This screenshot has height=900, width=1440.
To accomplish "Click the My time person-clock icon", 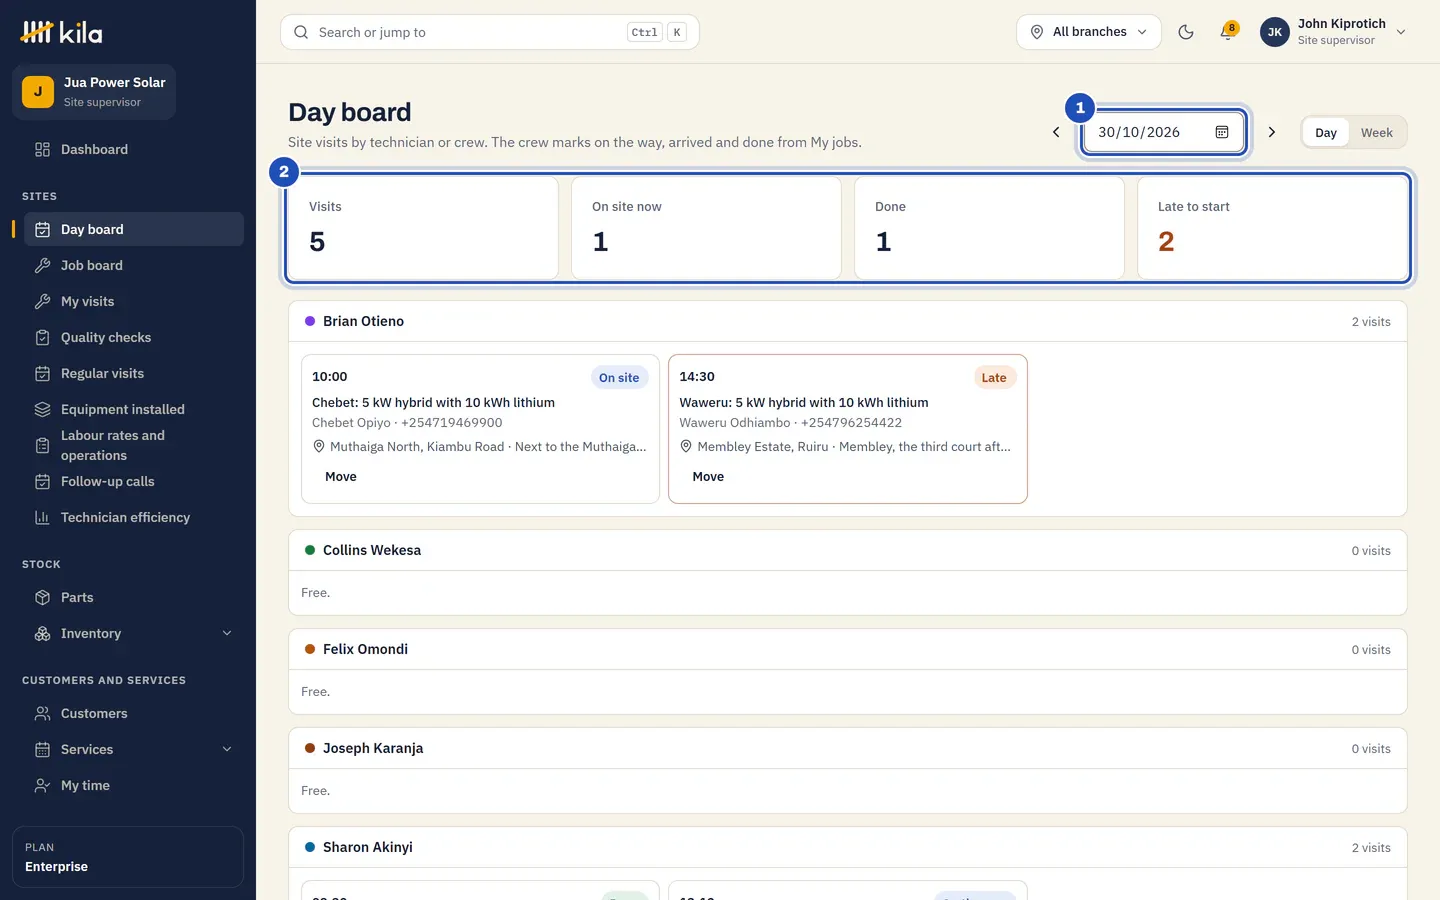I will 42,785.
